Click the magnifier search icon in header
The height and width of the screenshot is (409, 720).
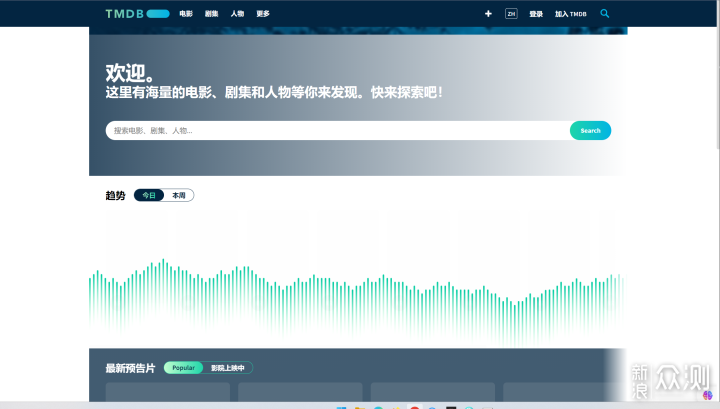[605, 14]
